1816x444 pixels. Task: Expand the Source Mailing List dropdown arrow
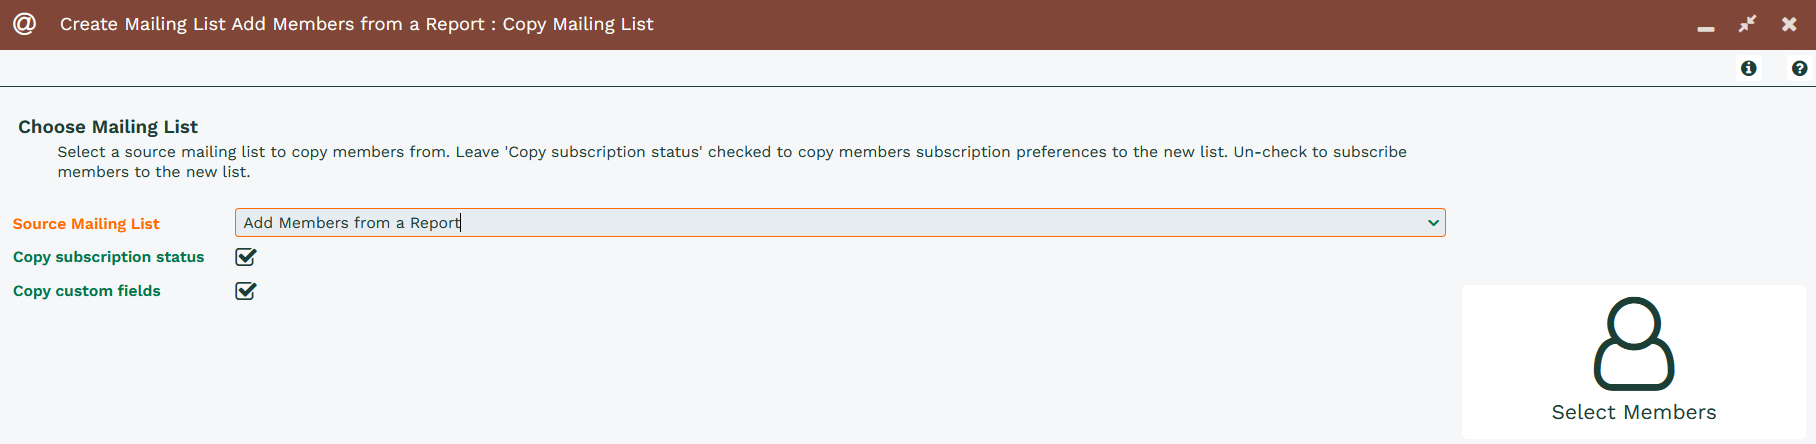(1433, 223)
